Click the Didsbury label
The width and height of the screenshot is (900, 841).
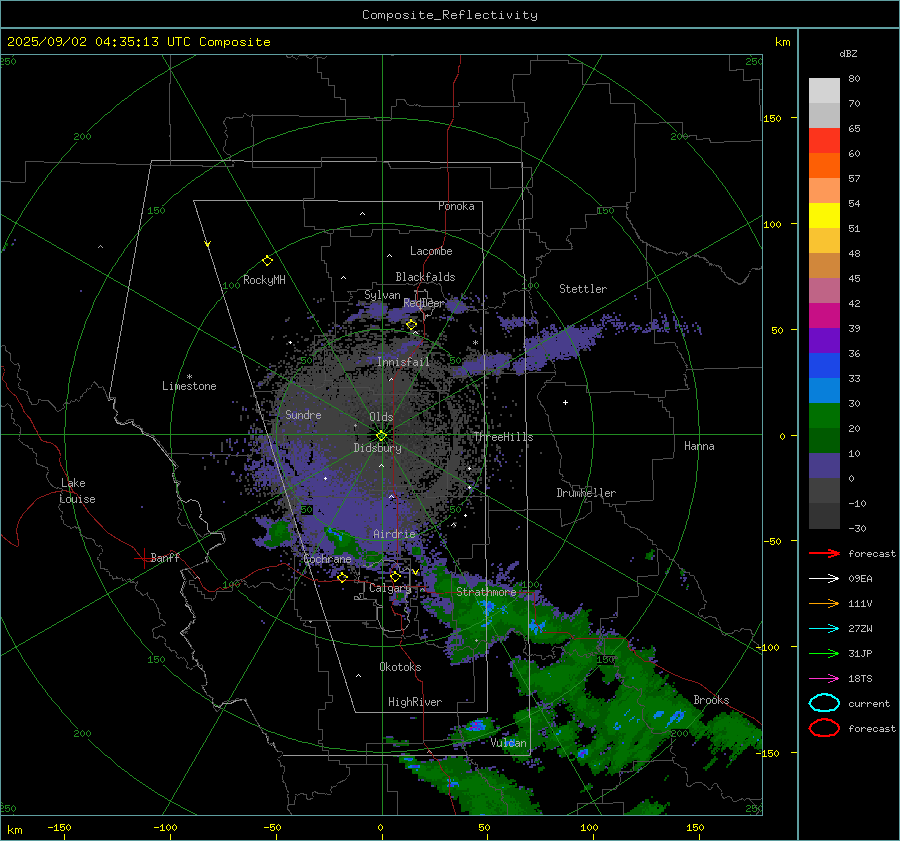(x=377, y=448)
